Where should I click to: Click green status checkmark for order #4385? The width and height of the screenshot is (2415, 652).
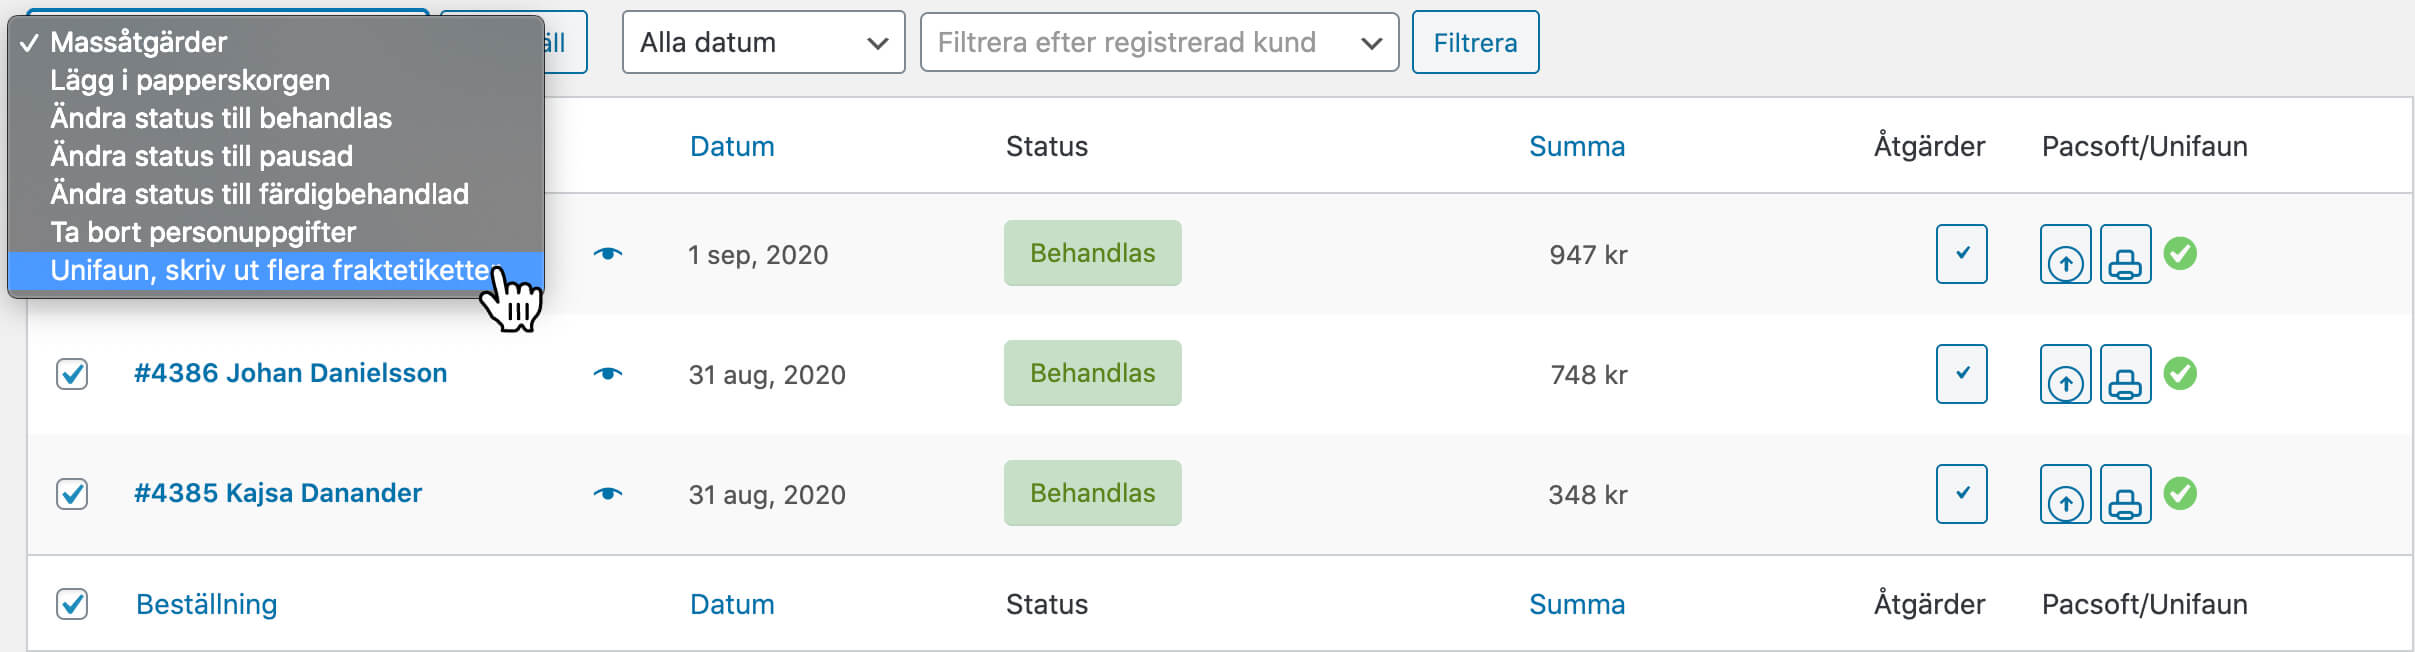pyautogui.click(x=2180, y=494)
